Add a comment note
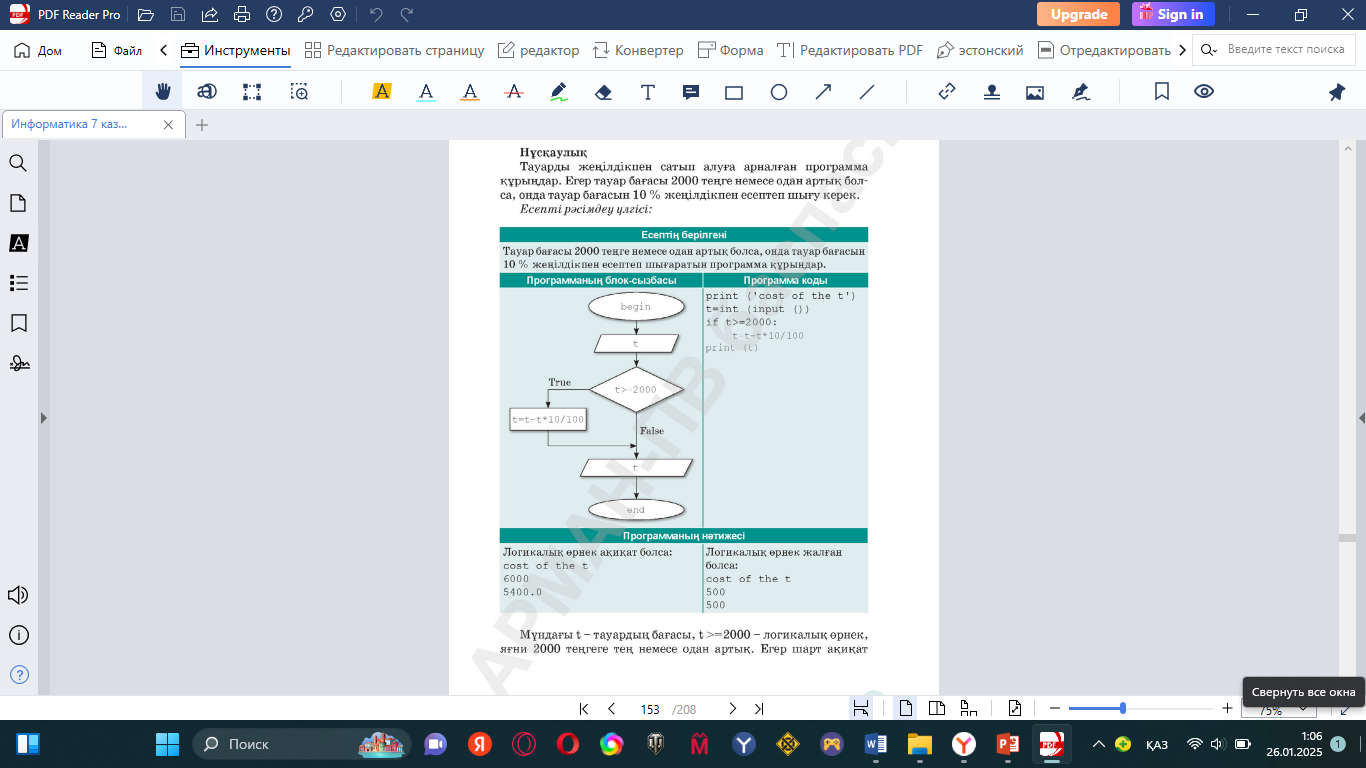 (x=691, y=92)
